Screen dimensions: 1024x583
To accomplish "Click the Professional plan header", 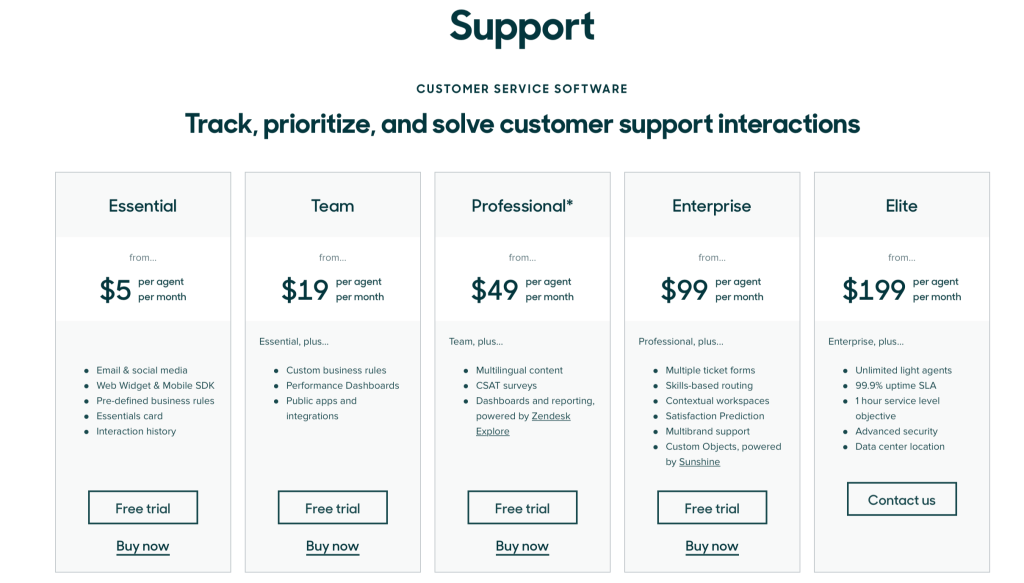I will coord(522,205).
